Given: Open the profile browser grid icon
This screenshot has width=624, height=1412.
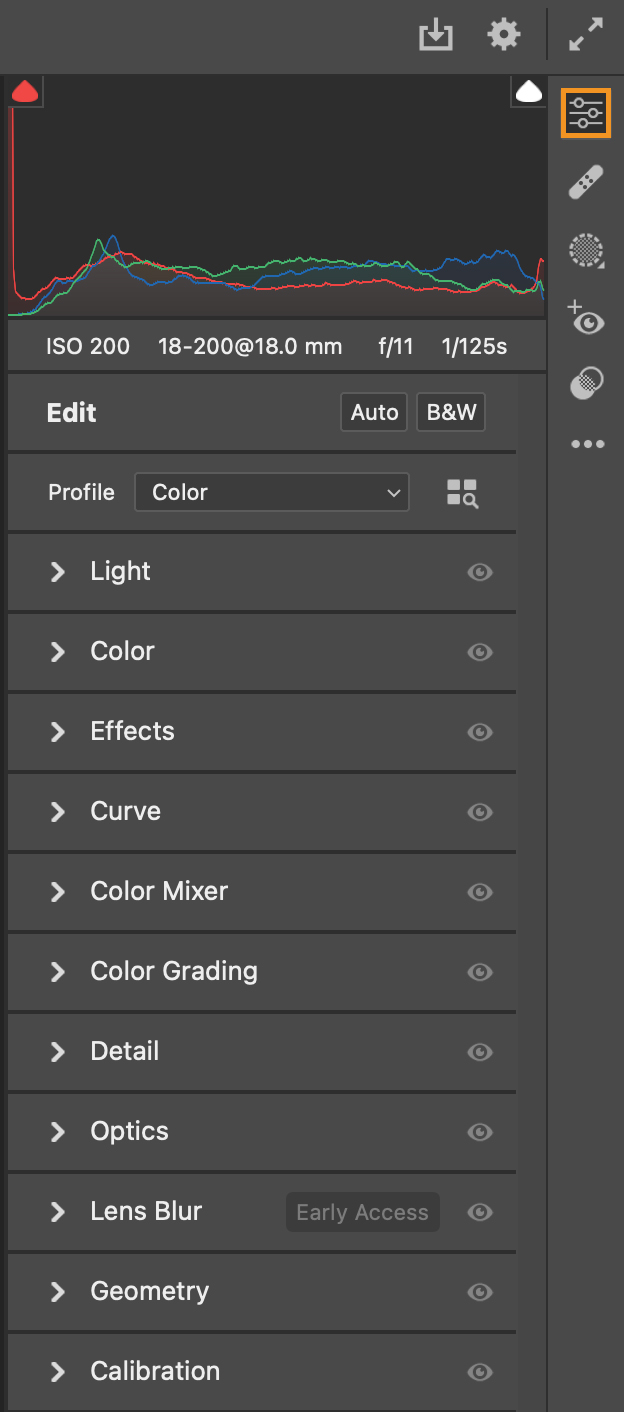Looking at the screenshot, I should (461, 492).
